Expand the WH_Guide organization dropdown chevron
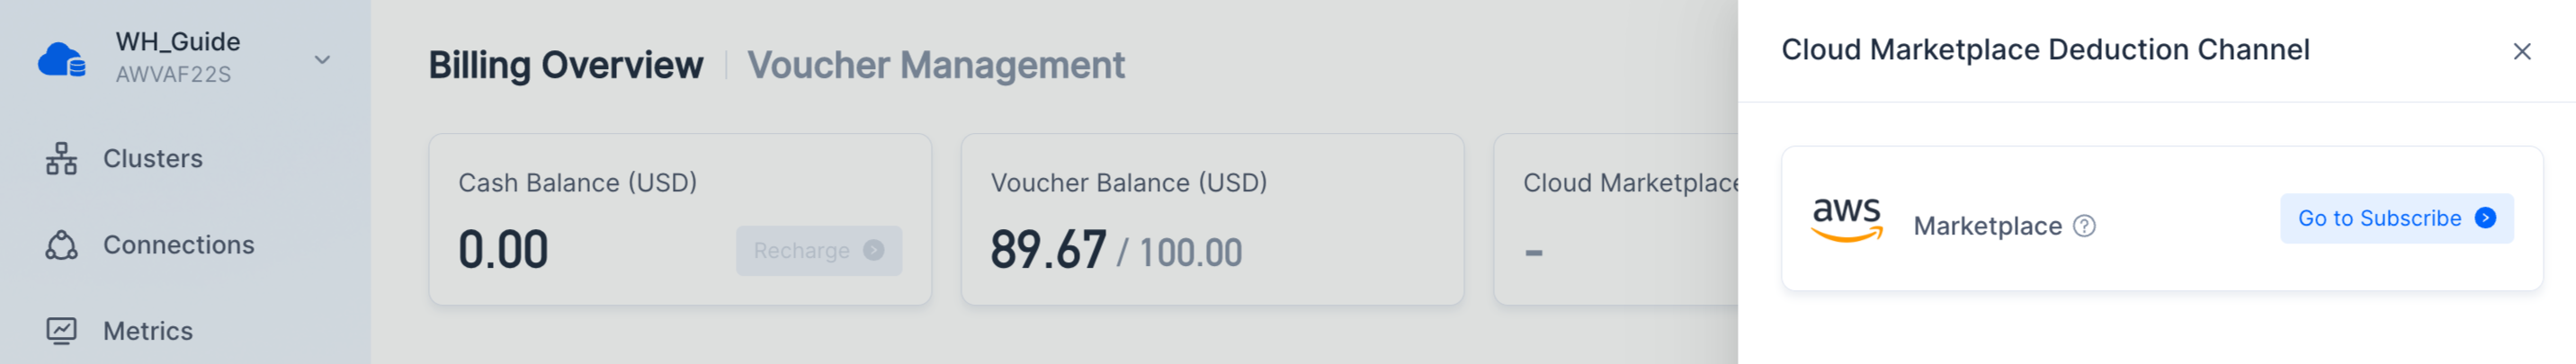Viewport: 2576px width, 364px height. (322, 60)
